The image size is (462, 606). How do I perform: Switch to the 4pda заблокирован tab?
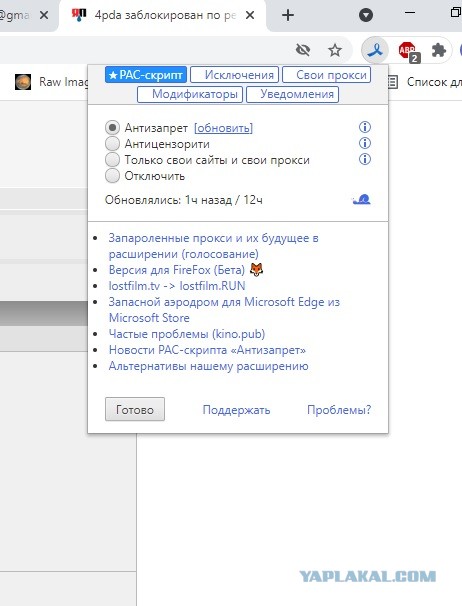click(x=162, y=15)
